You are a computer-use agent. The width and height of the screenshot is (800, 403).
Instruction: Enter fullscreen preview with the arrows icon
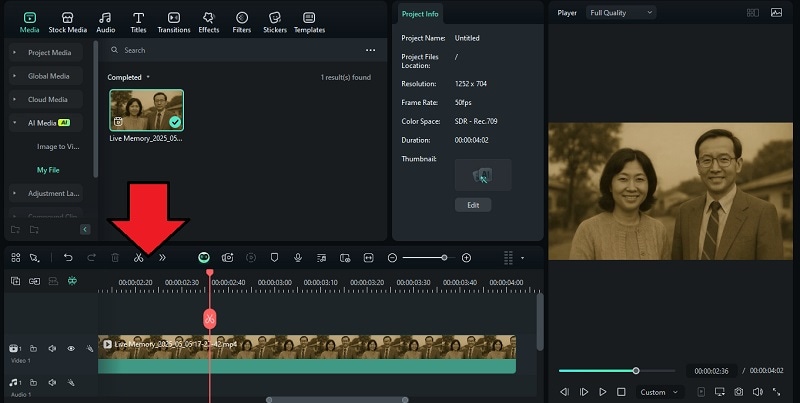[777, 392]
